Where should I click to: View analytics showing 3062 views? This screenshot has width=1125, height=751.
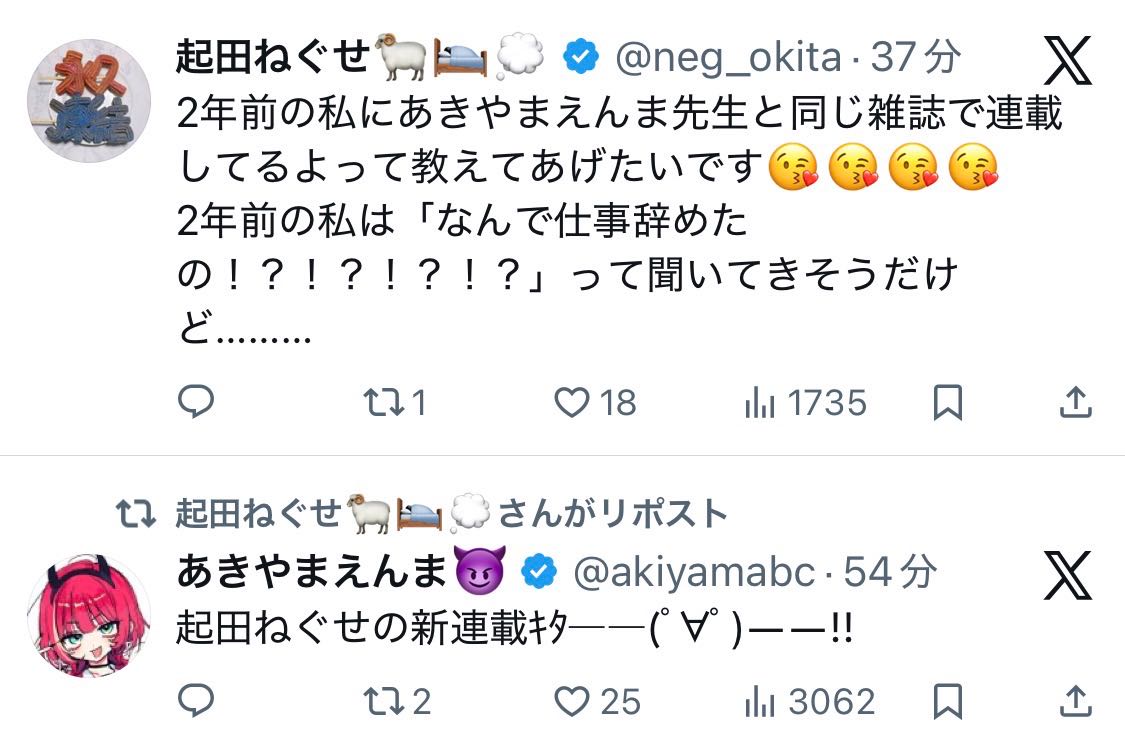766,702
